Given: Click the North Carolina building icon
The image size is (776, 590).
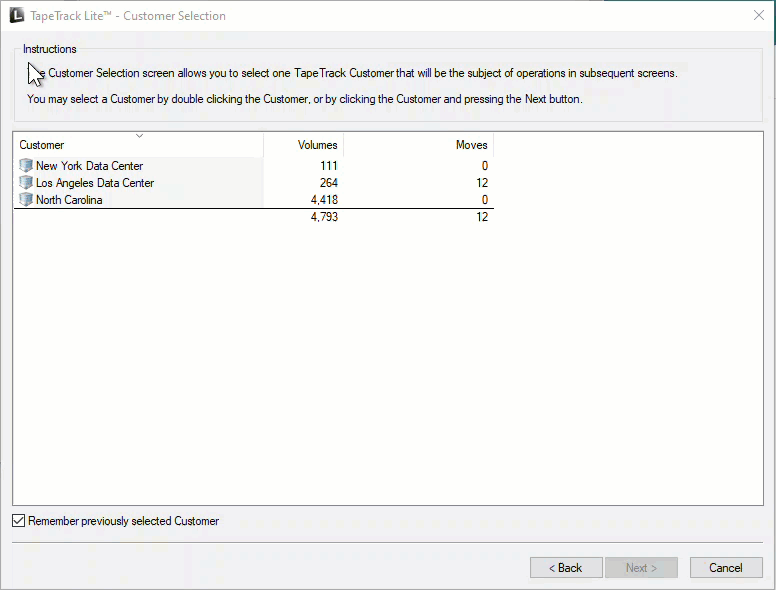Looking at the screenshot, I should point(26,199).
